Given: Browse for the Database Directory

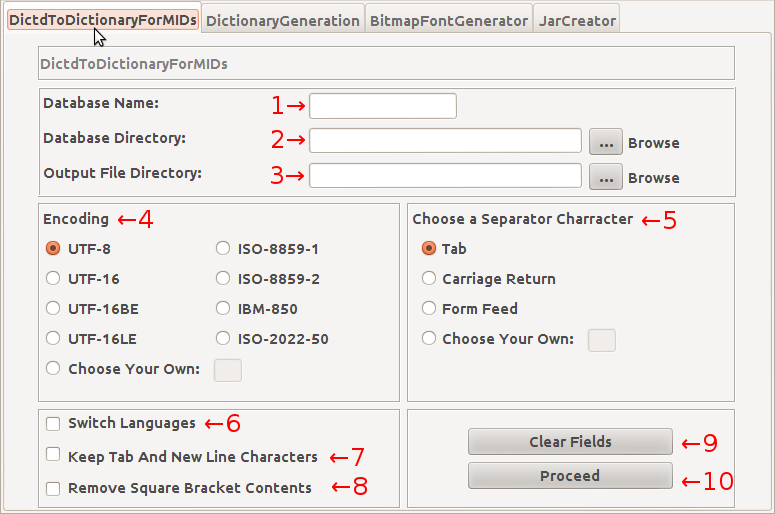Looking at the screenshot, I should (x=605, y=142).
